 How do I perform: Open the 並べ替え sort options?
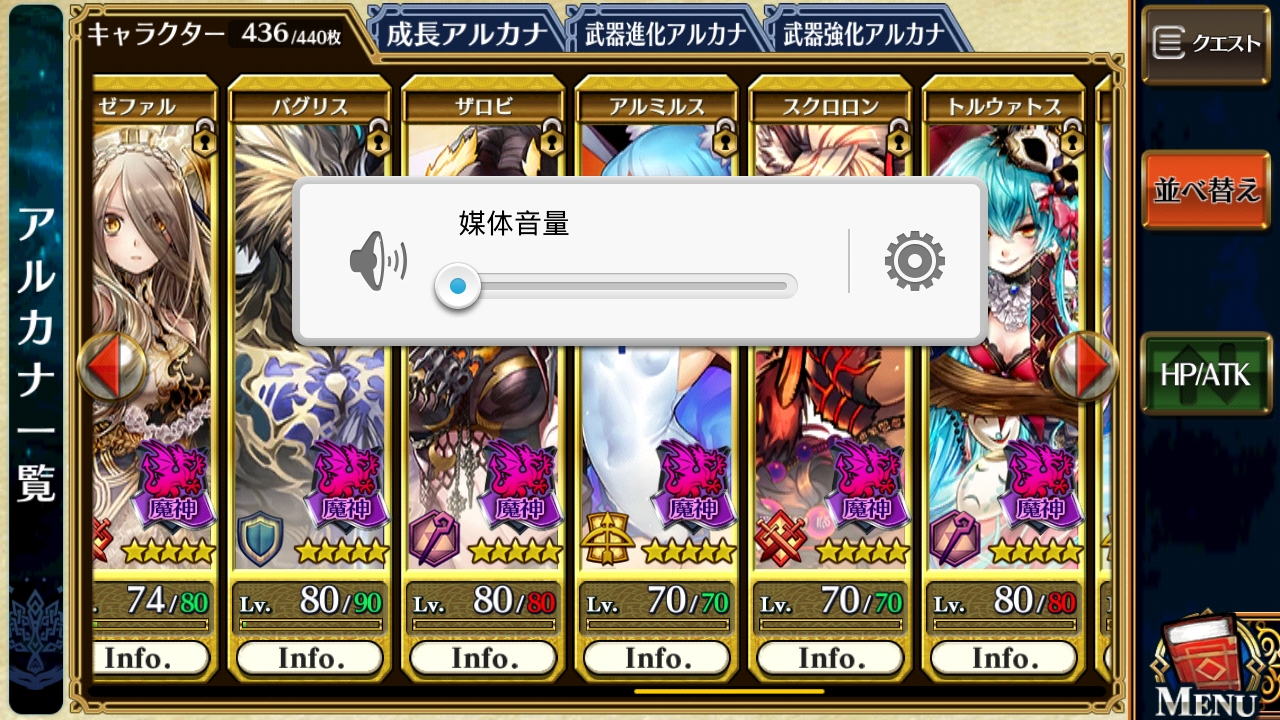(1206, 191)
